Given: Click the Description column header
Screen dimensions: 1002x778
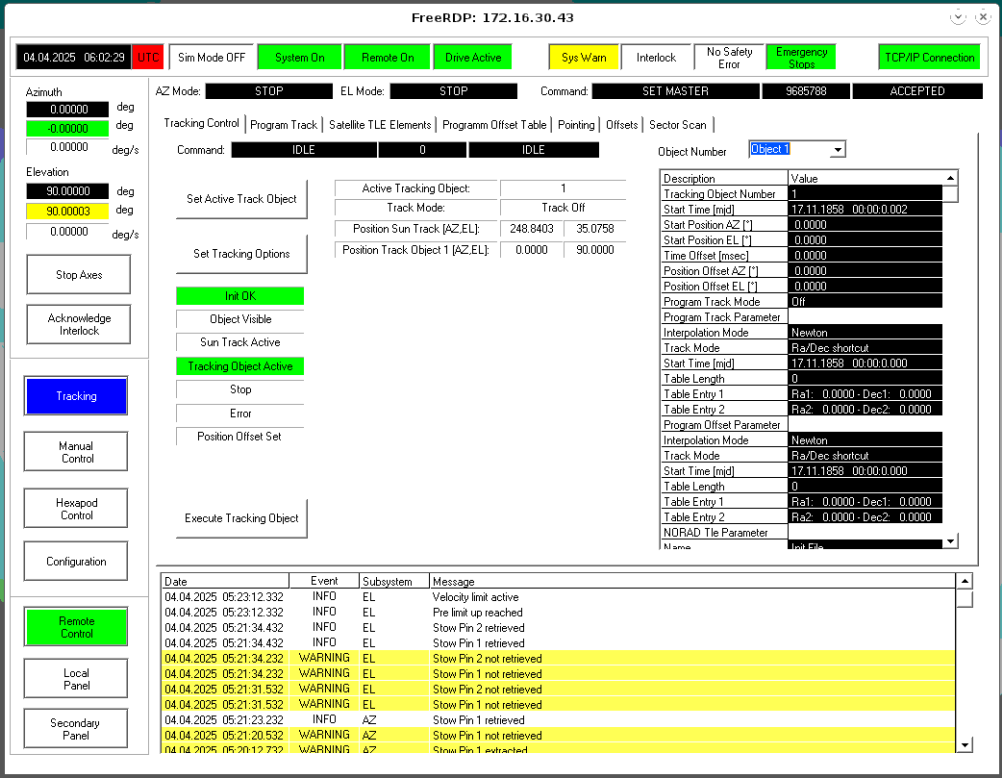Looking at the screenshot, I should tap(724, 178).
